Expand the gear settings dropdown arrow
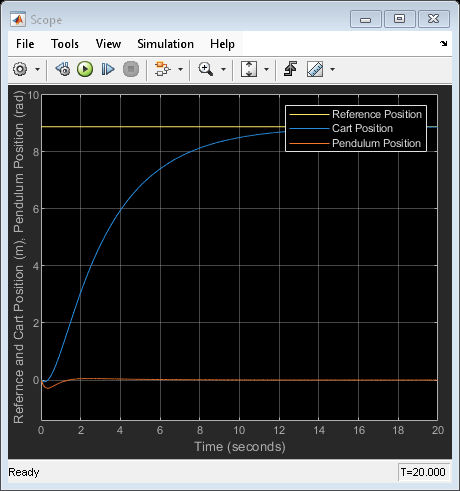The width and height of the screenshot is (460, 491). point(37,69)
